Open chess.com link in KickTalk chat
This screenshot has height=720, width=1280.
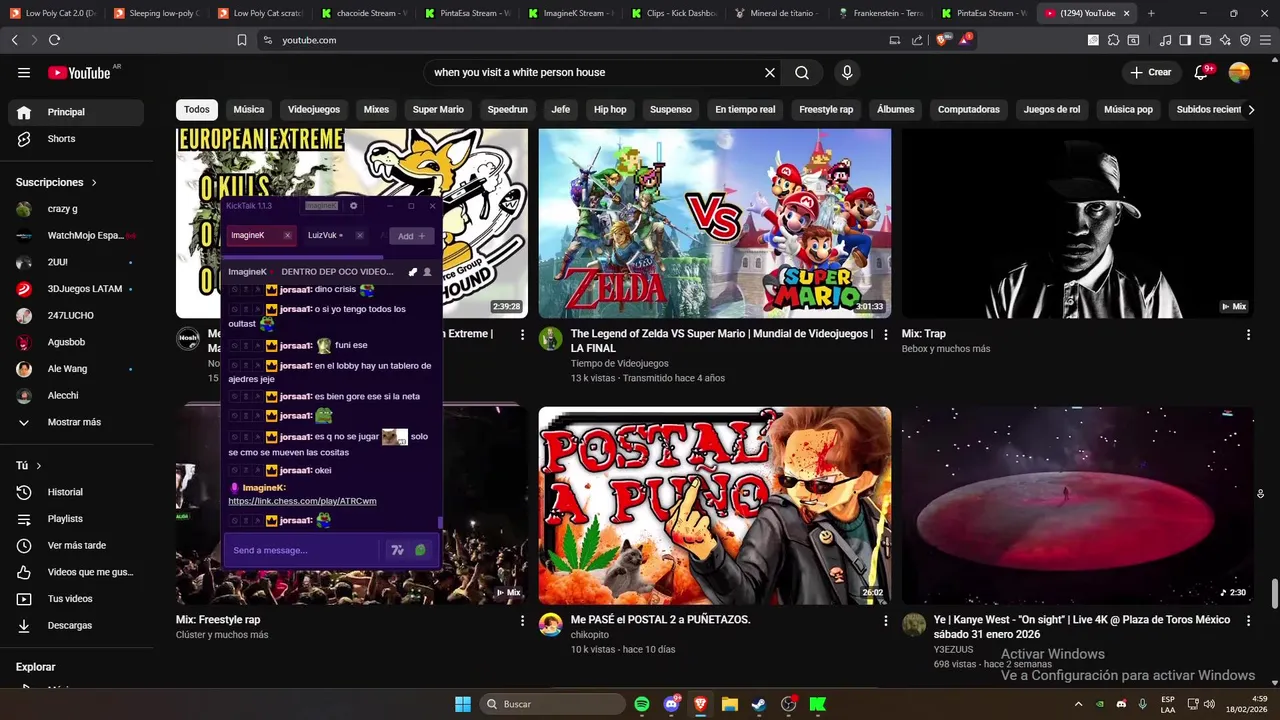(302, 501)
